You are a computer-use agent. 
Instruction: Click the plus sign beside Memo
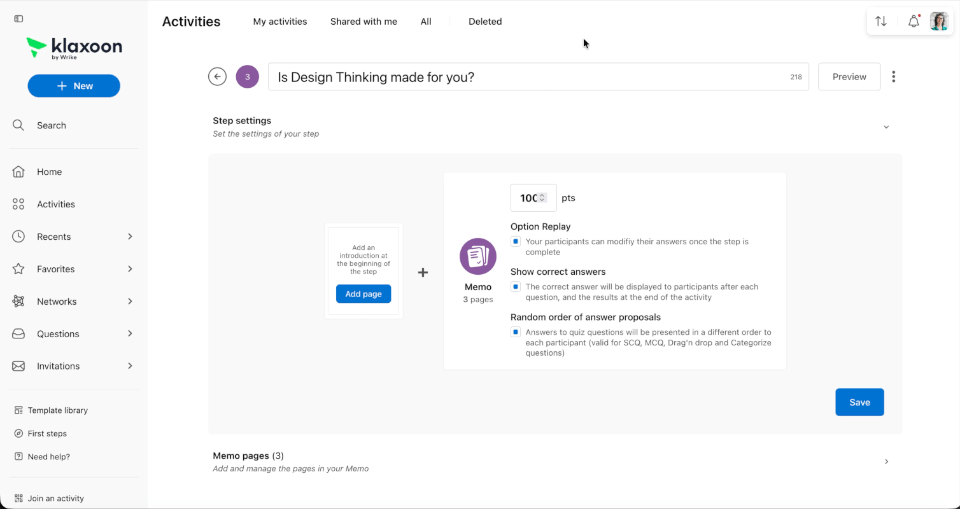click(x=423, y=273)
